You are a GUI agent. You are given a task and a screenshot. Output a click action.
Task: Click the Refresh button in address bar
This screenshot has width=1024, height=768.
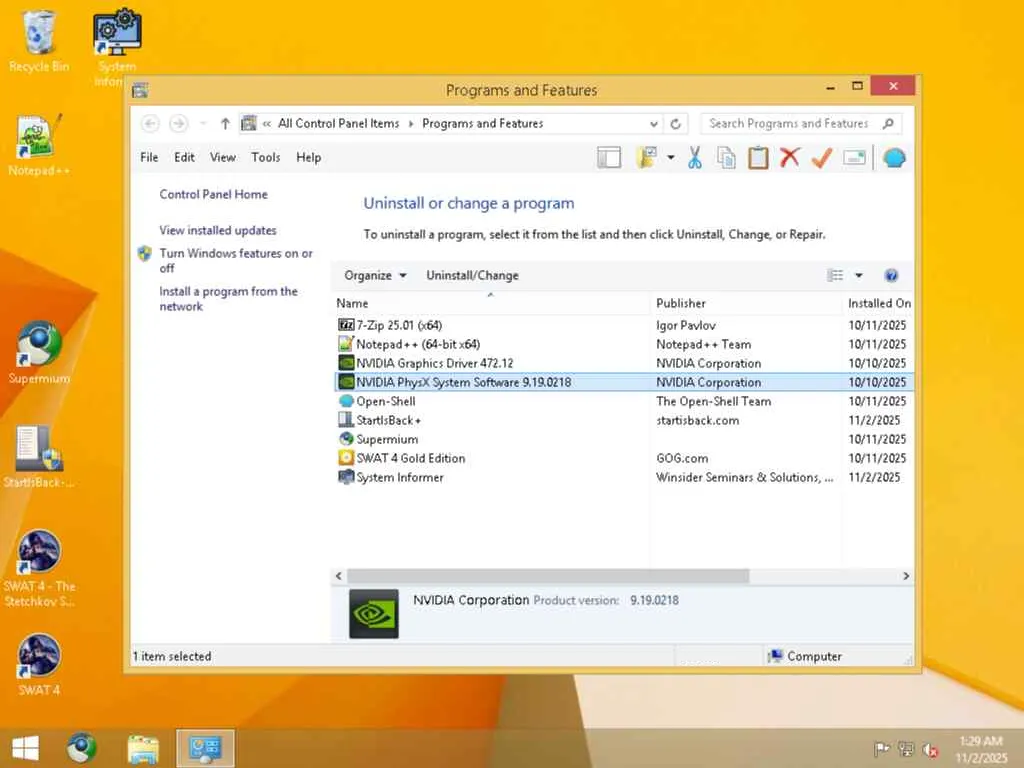tap(676, 123)
